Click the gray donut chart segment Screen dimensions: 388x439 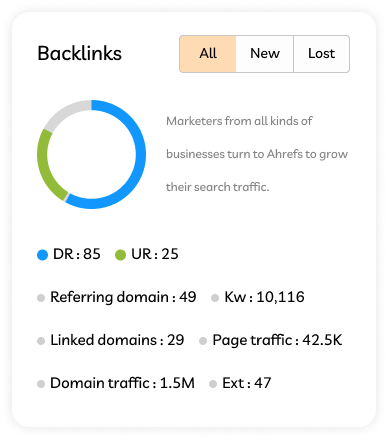coord(65,112)
